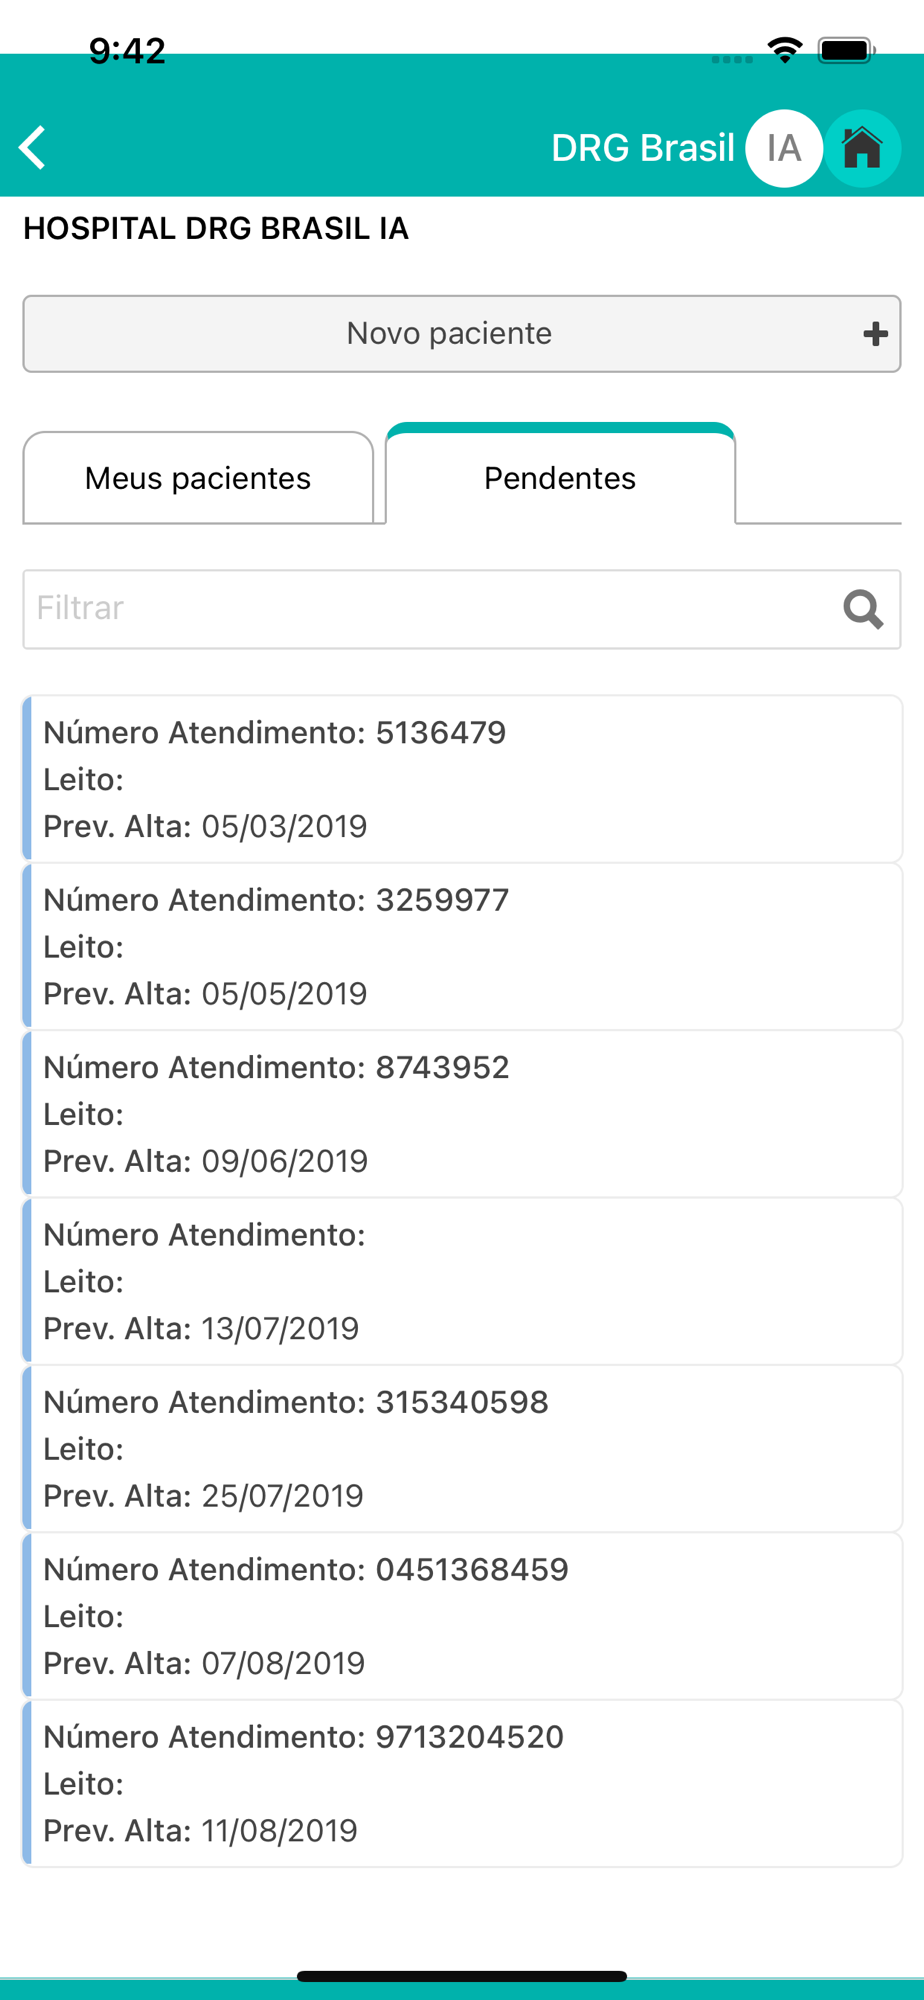Open patient record 3259977
The image size is (924, 2000).
462,946
